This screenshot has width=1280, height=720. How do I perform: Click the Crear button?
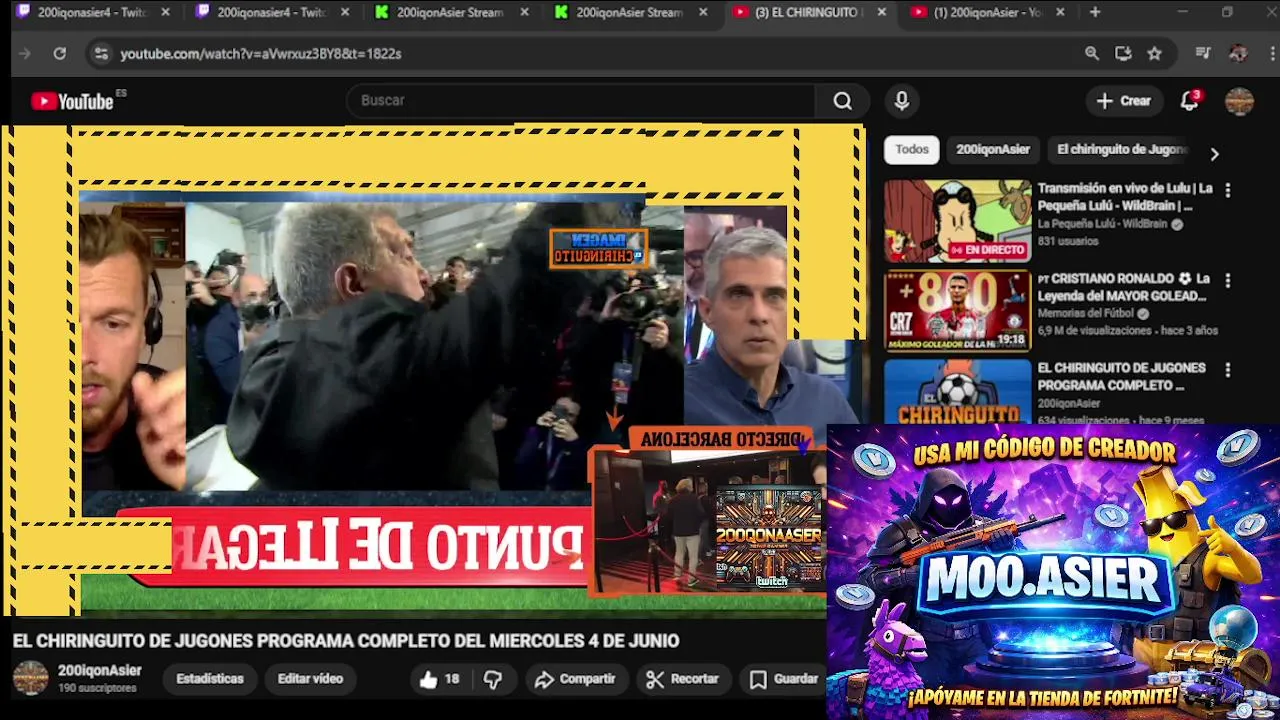[1124, 101]
